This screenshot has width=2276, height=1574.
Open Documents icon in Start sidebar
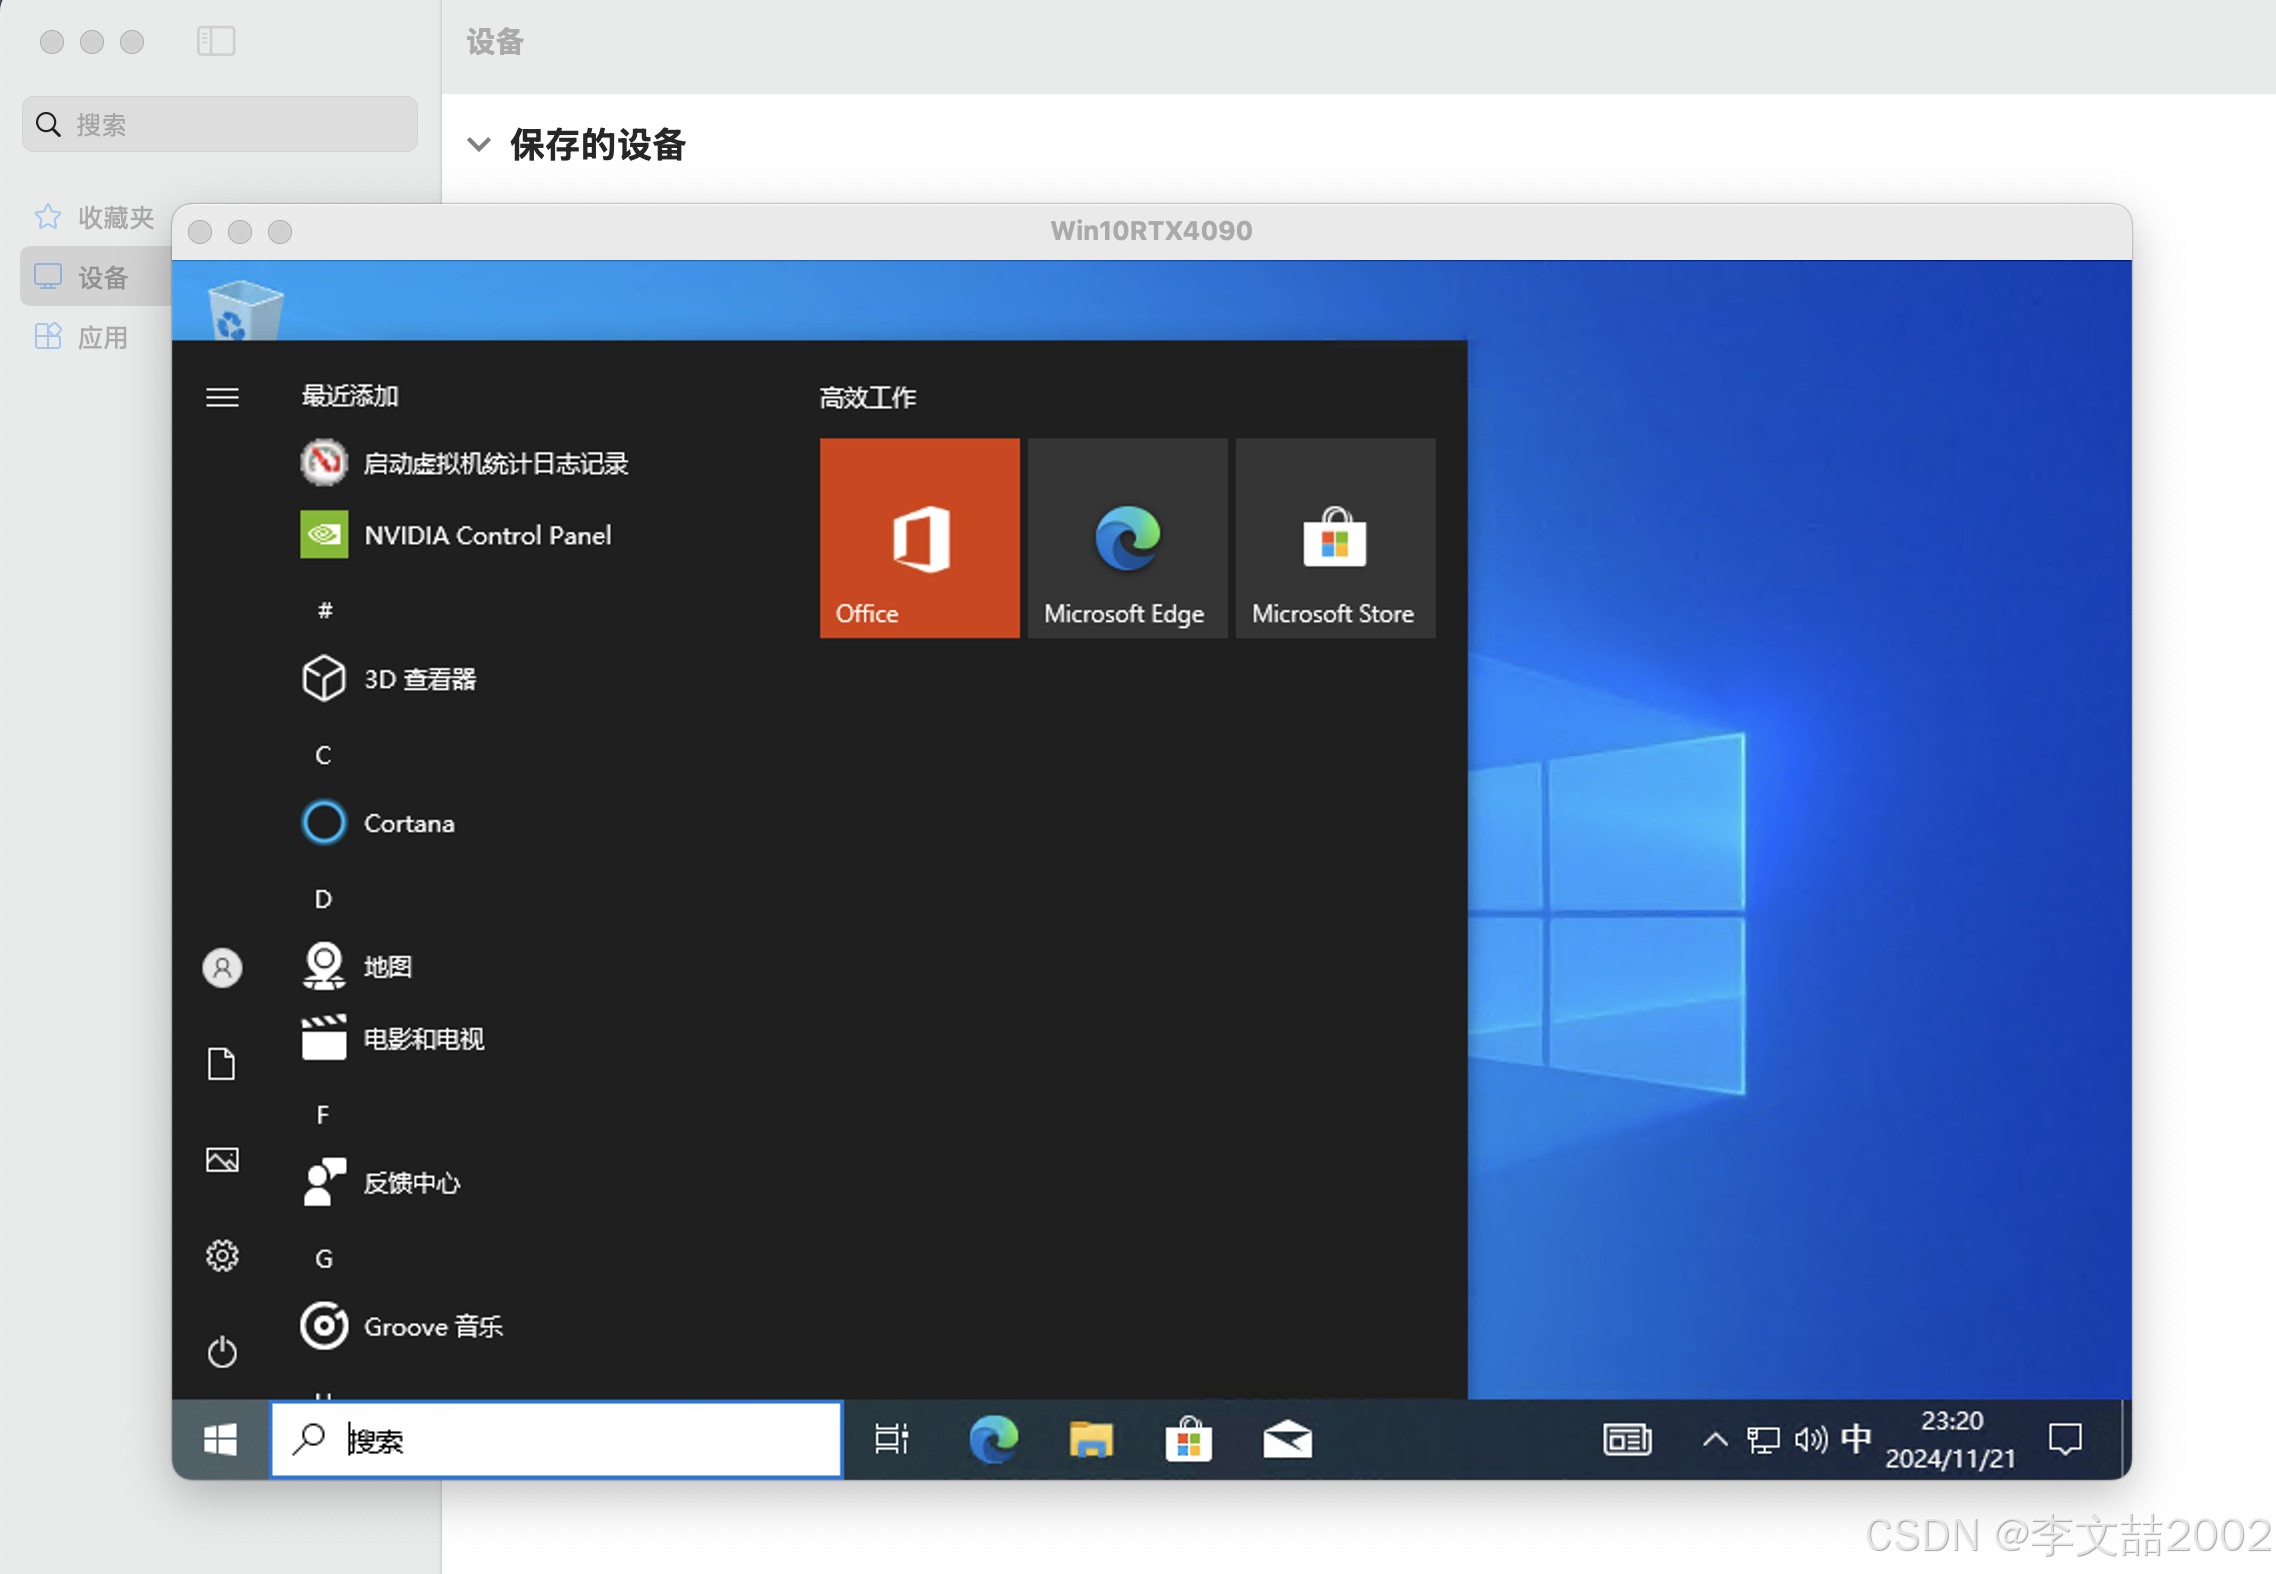(x=222, y=1064)
